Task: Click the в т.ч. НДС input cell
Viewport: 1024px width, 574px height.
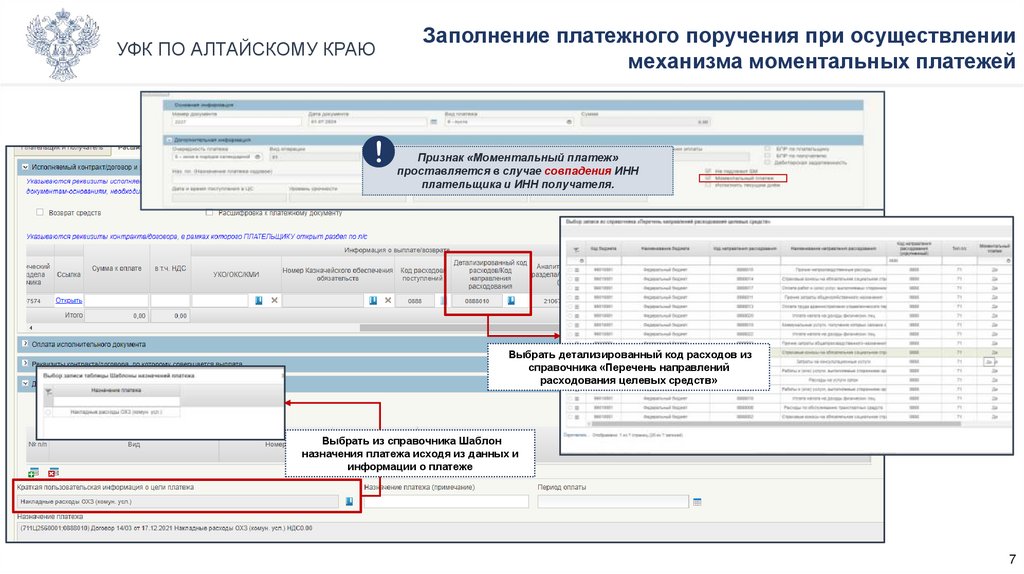Action: click(170, 300)
